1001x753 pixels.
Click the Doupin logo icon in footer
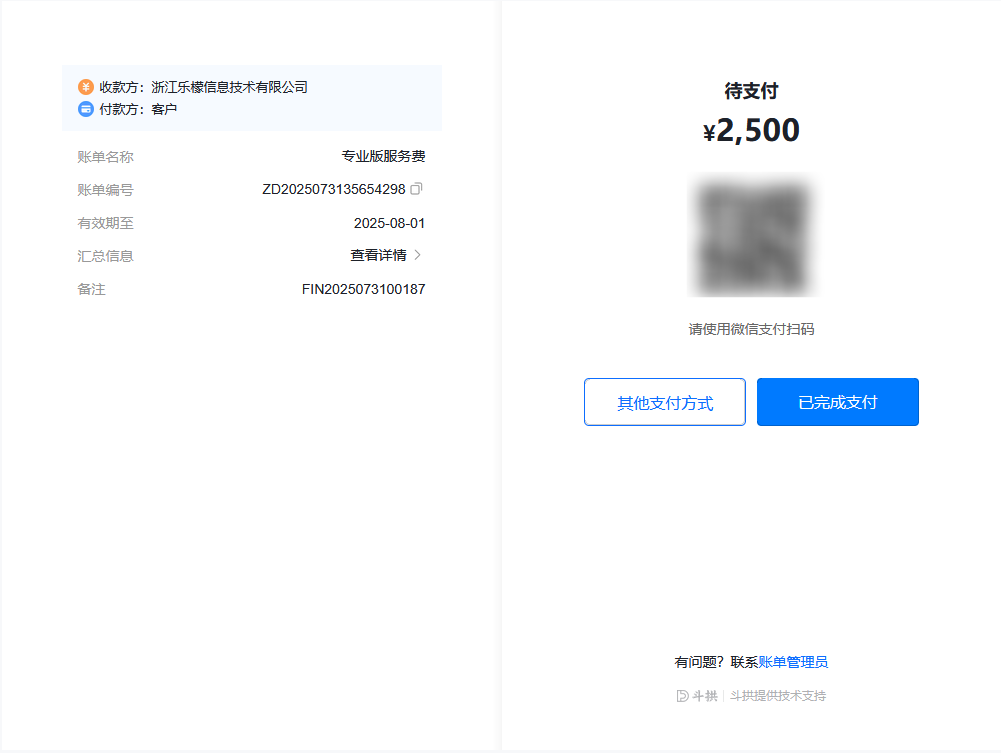click(682, 696)
